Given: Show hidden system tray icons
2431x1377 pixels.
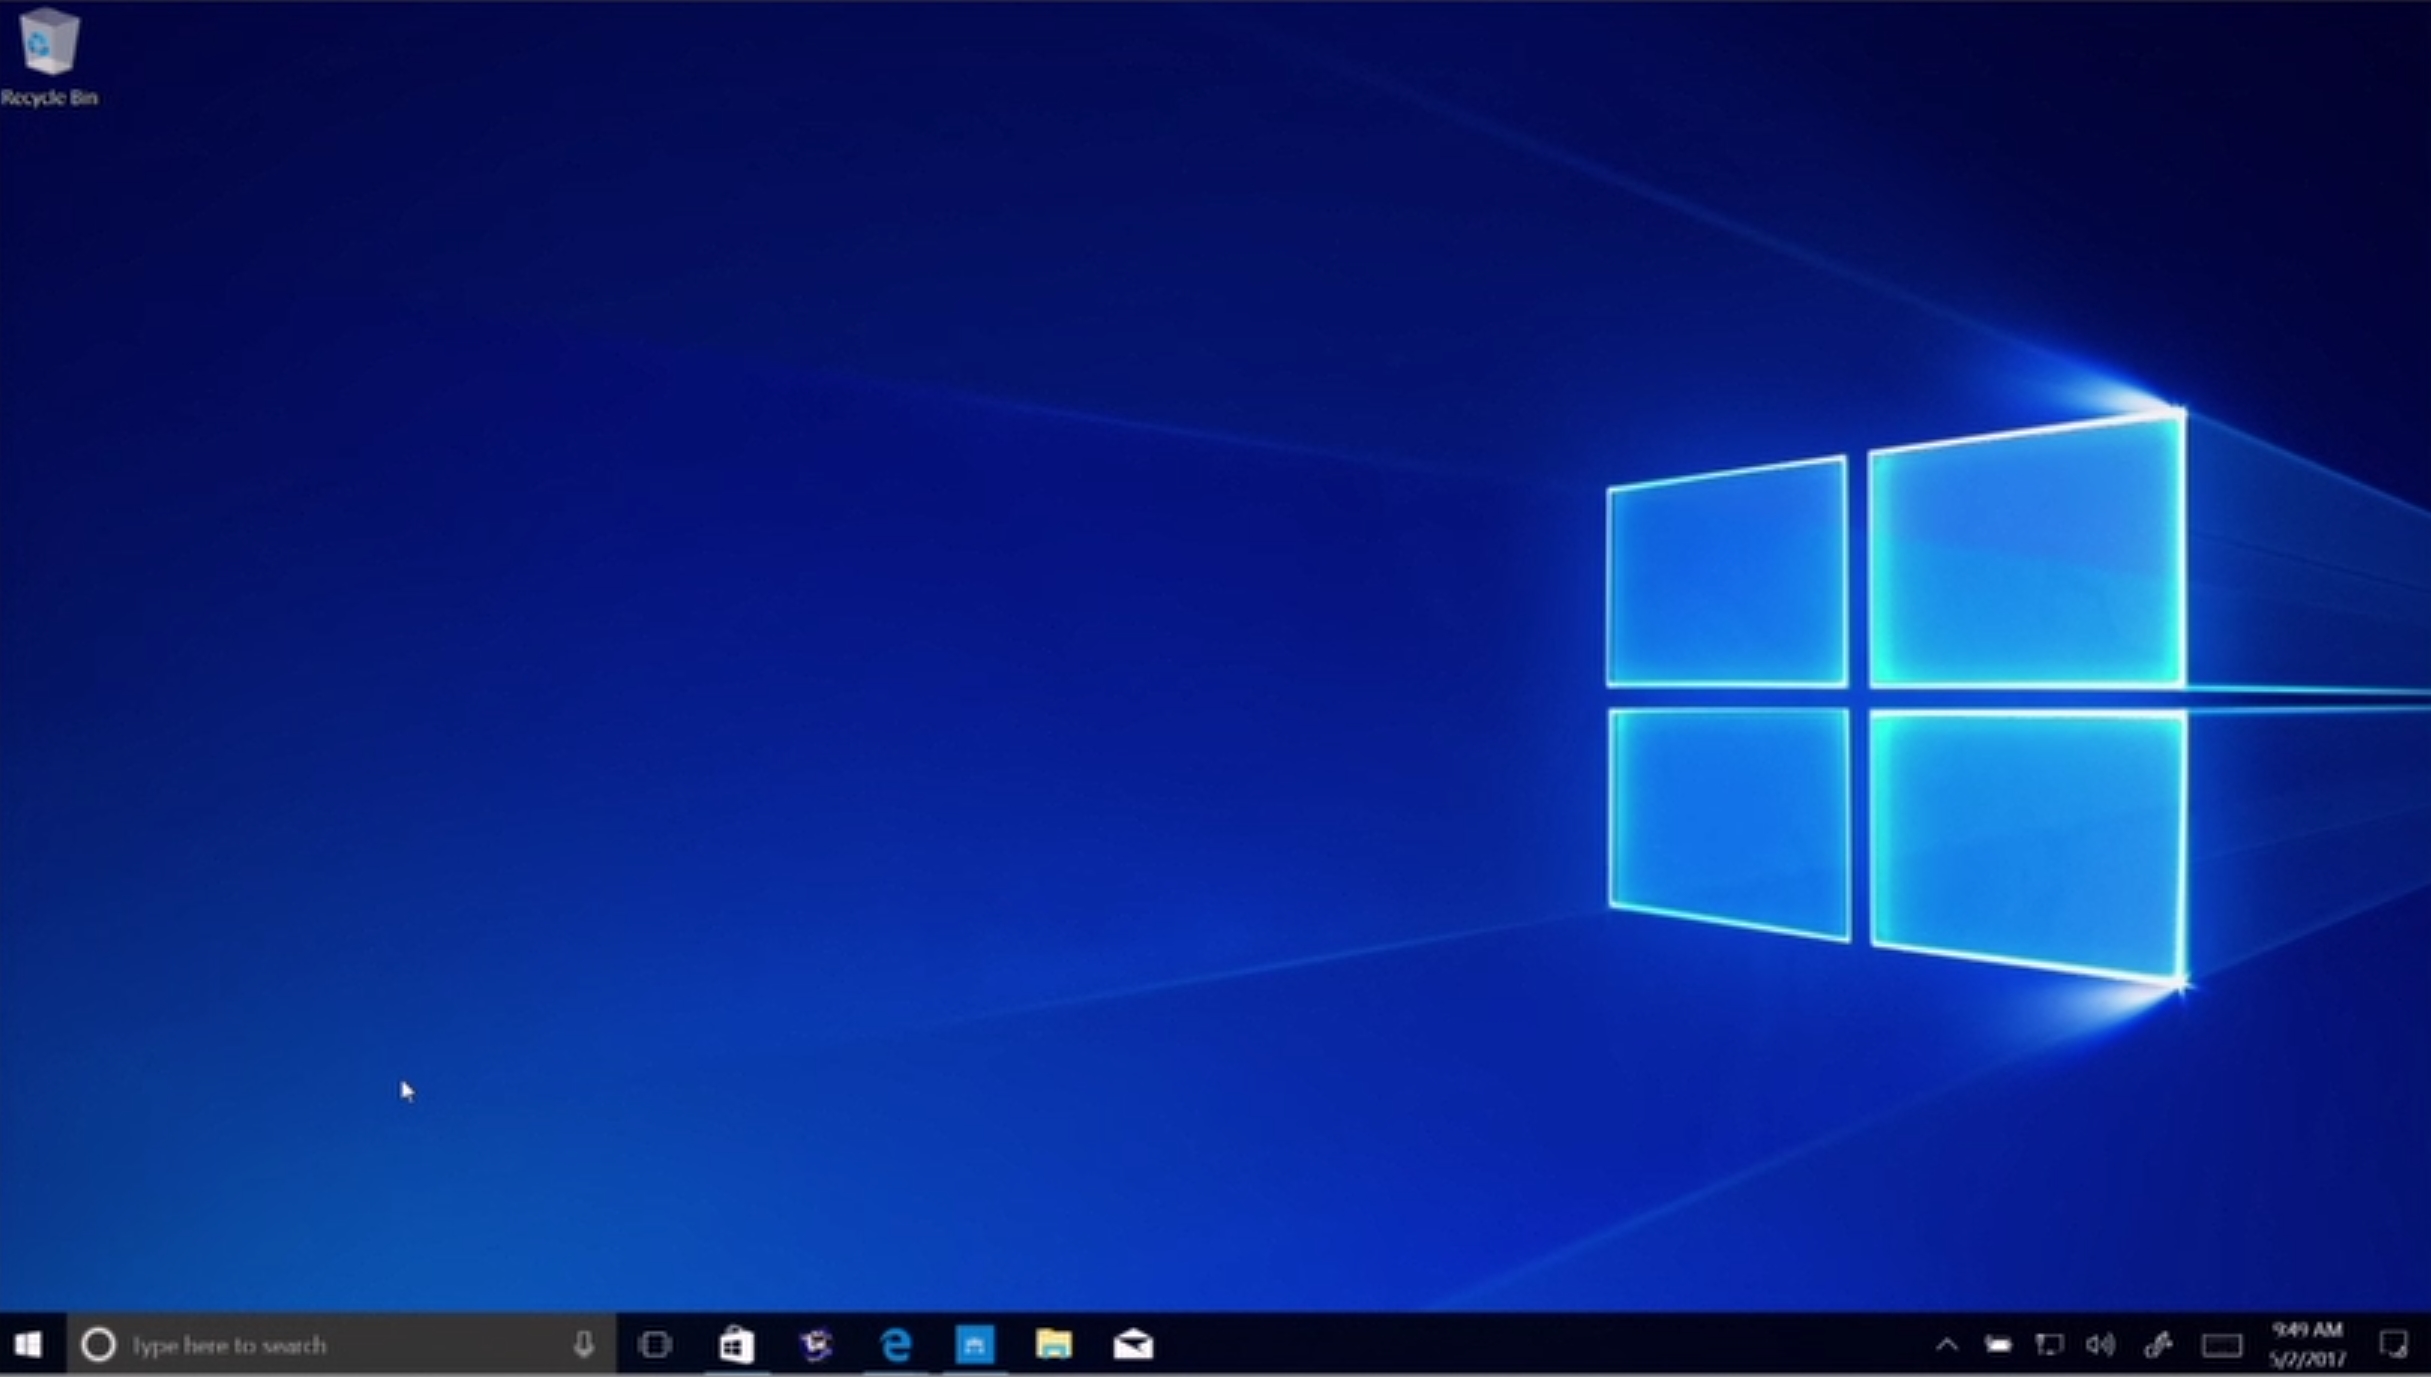Looking at the screenshot, I should (1946, 1345).
